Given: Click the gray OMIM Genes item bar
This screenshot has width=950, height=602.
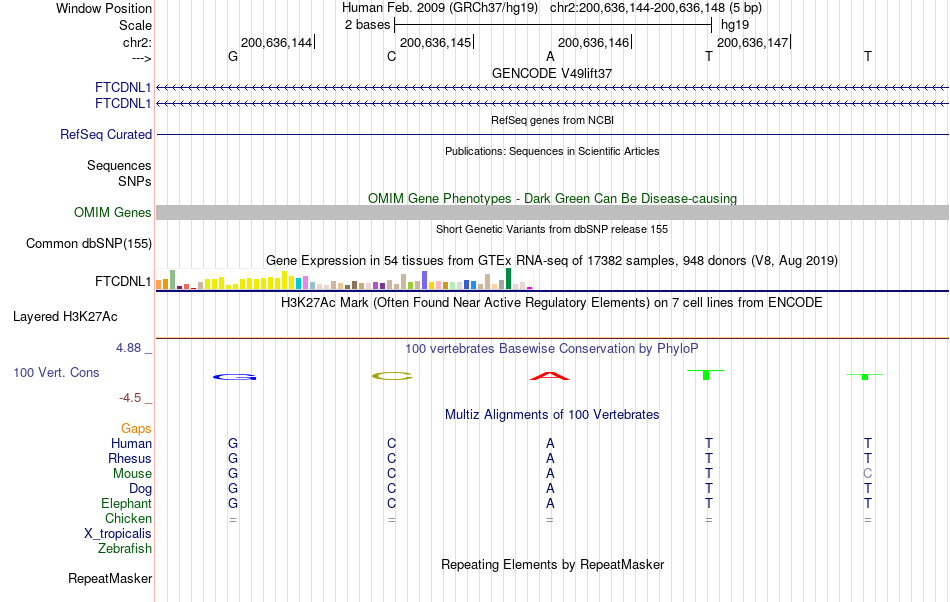Looking at the screenshot, I should (x=552, y=213).
